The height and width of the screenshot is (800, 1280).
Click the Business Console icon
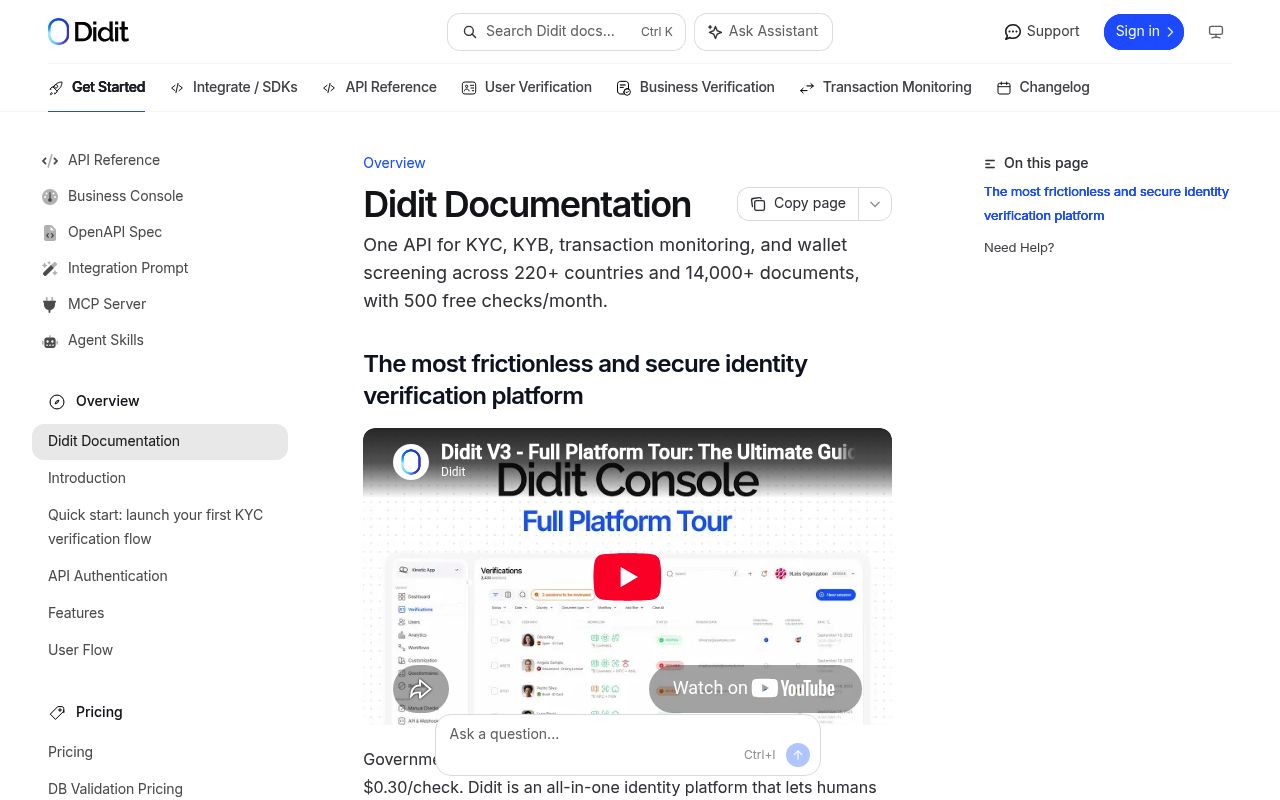(x=50, y=197)
